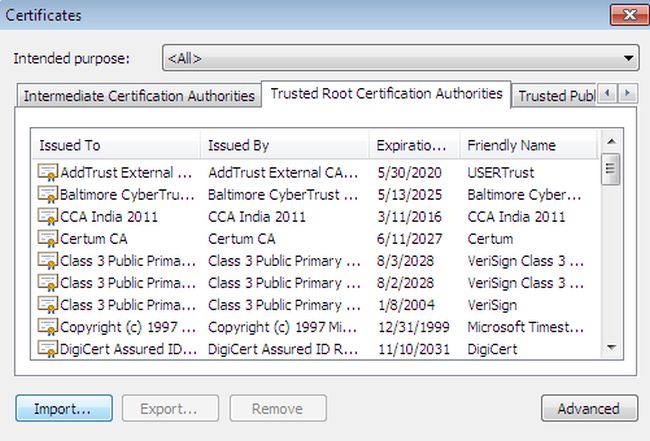Click the Import... button
This screenshot has width=650, height=441.
point(64,408)
